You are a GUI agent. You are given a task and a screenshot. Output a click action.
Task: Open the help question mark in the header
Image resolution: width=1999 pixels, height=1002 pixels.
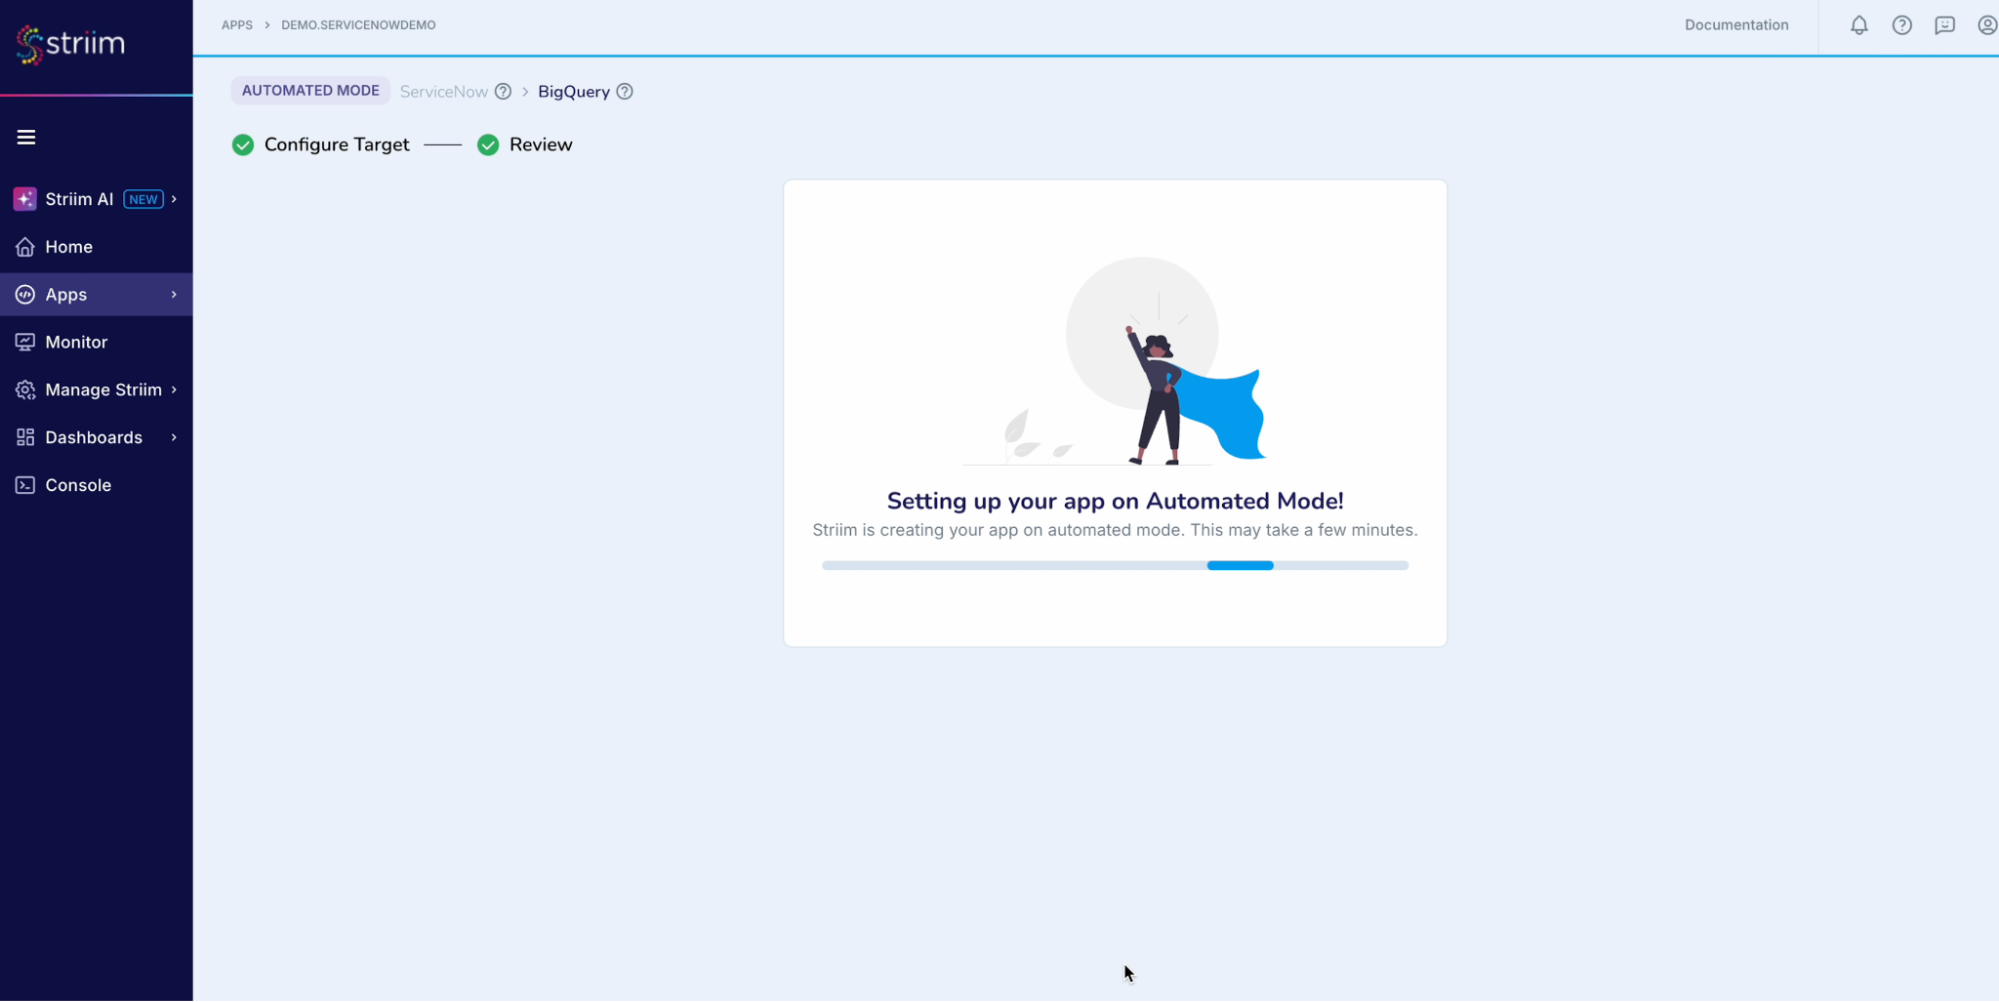coord(1902,25)
